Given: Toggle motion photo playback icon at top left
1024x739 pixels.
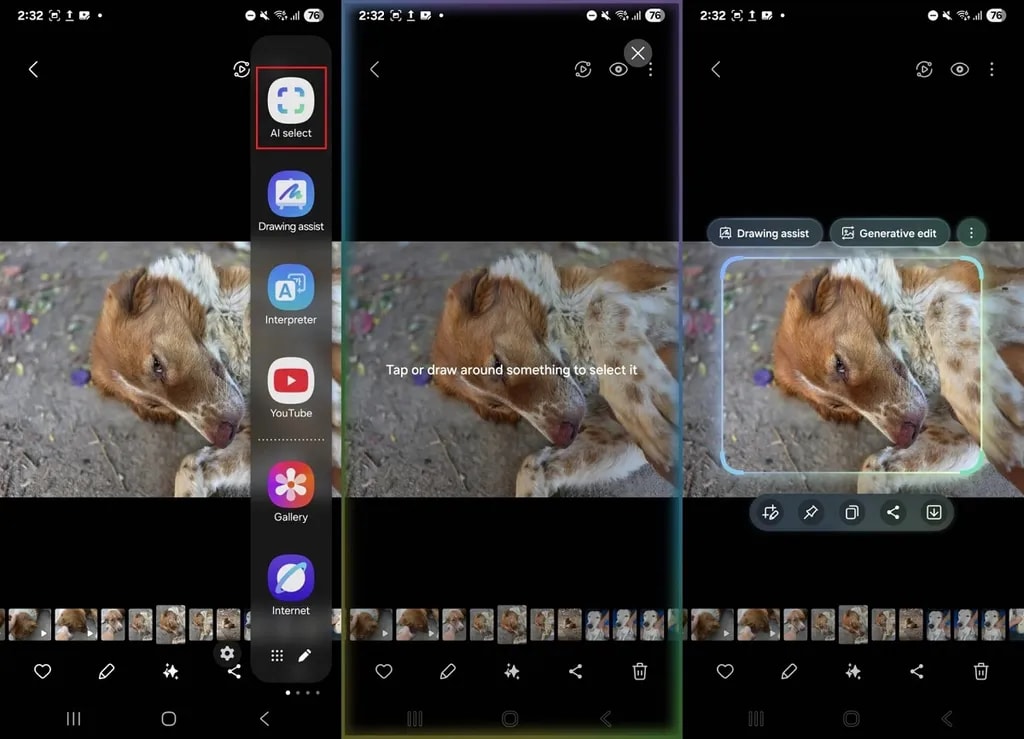Looking at the screenshot, I should [241, 69].
